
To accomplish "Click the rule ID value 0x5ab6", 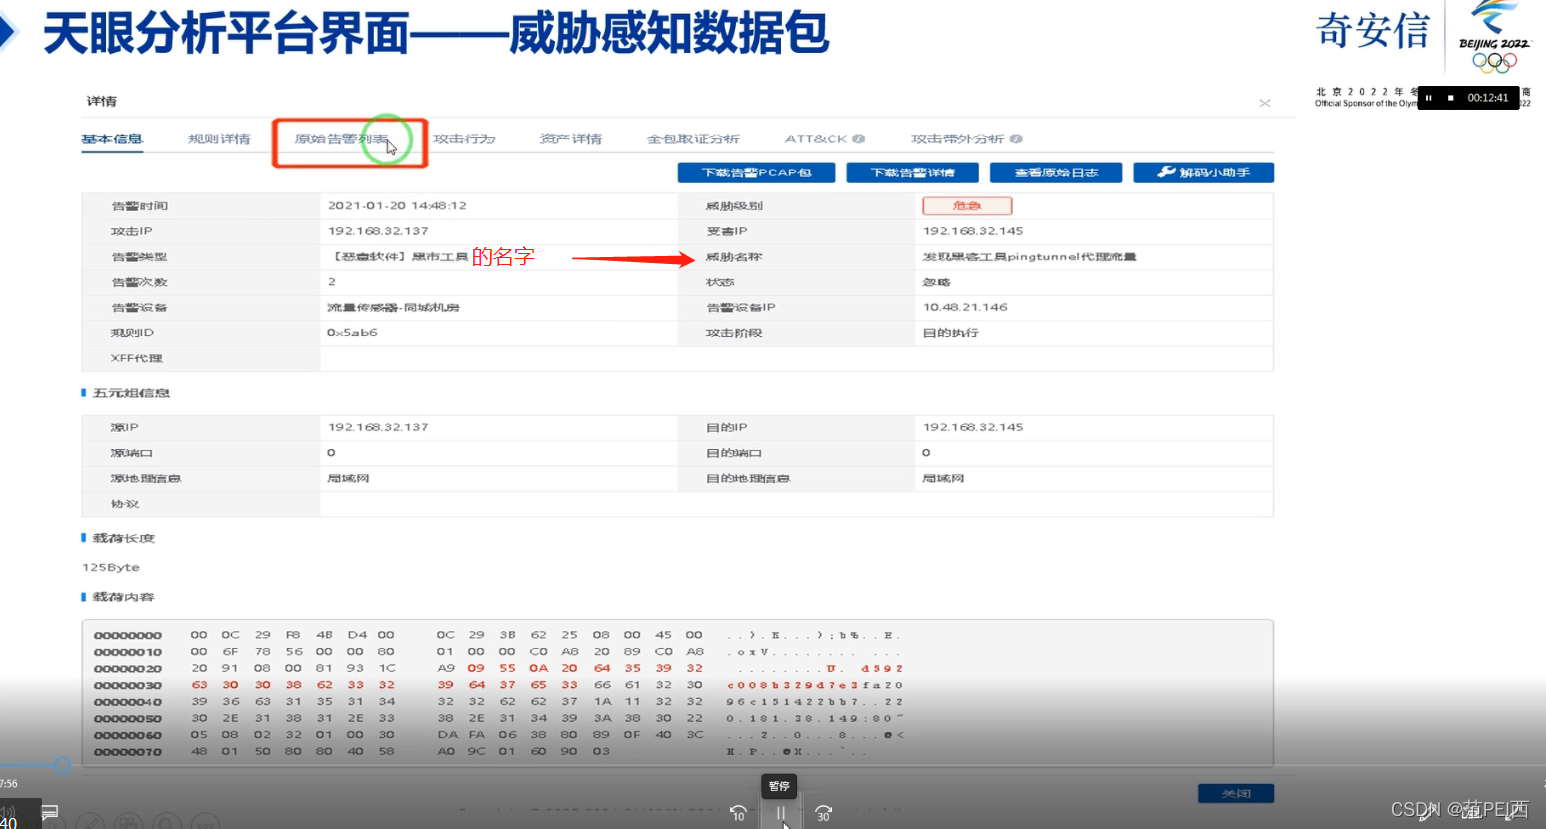I will (x=352, y=332).
